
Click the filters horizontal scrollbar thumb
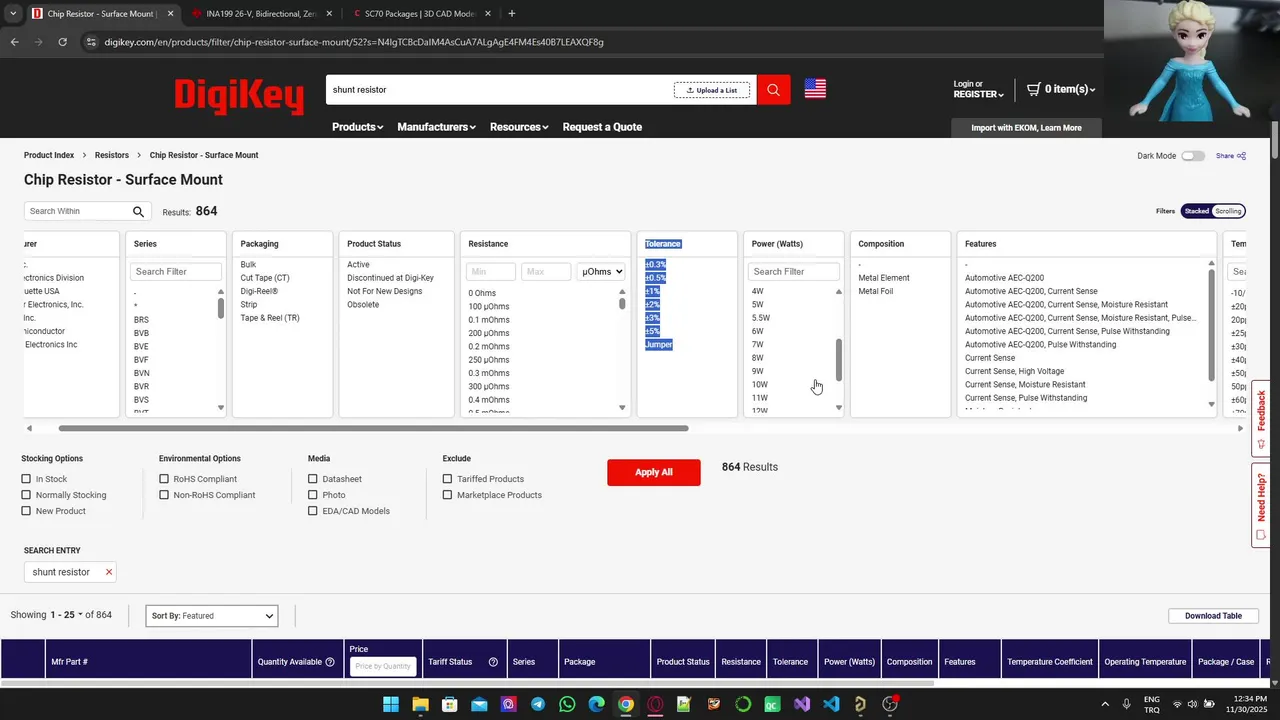(x=373, y=428)
